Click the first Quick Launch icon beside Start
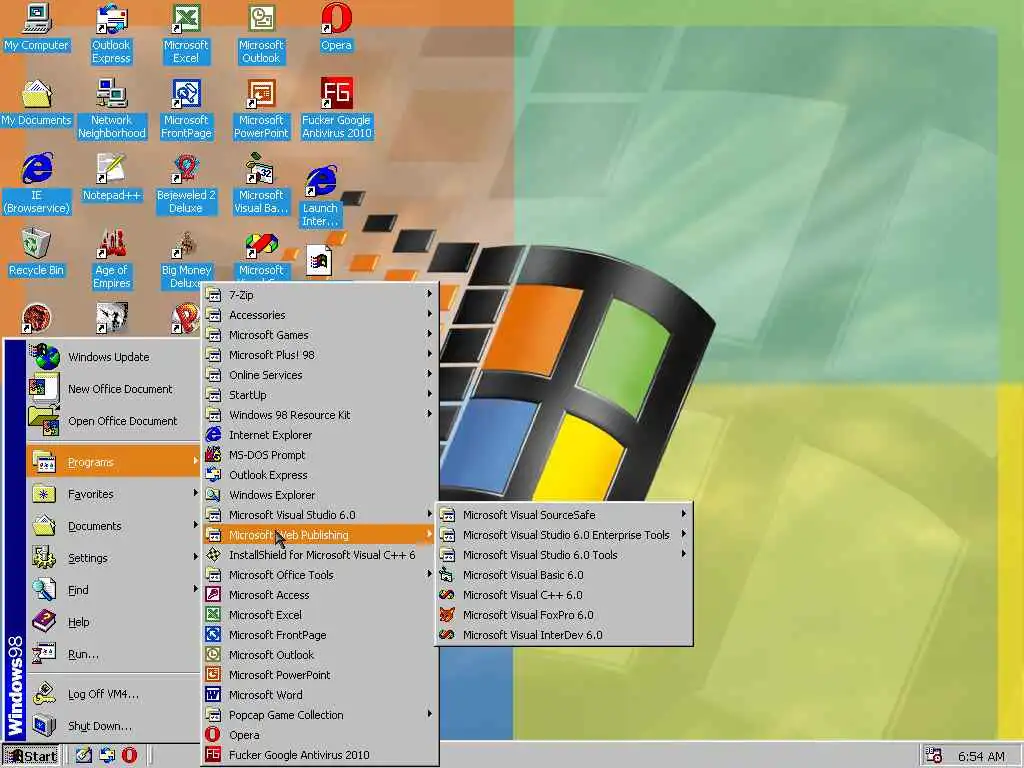 (x=84, y=755)
